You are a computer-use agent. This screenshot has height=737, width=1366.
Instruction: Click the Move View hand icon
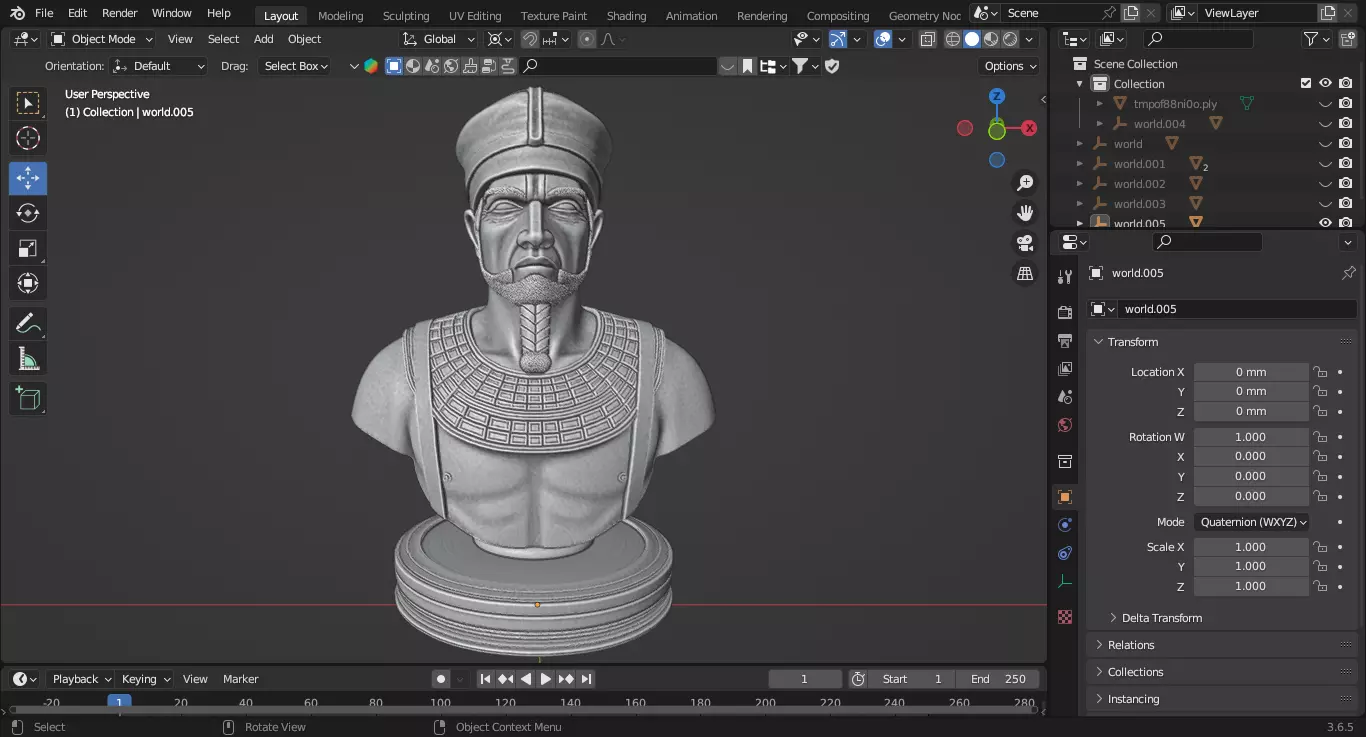1025,213
